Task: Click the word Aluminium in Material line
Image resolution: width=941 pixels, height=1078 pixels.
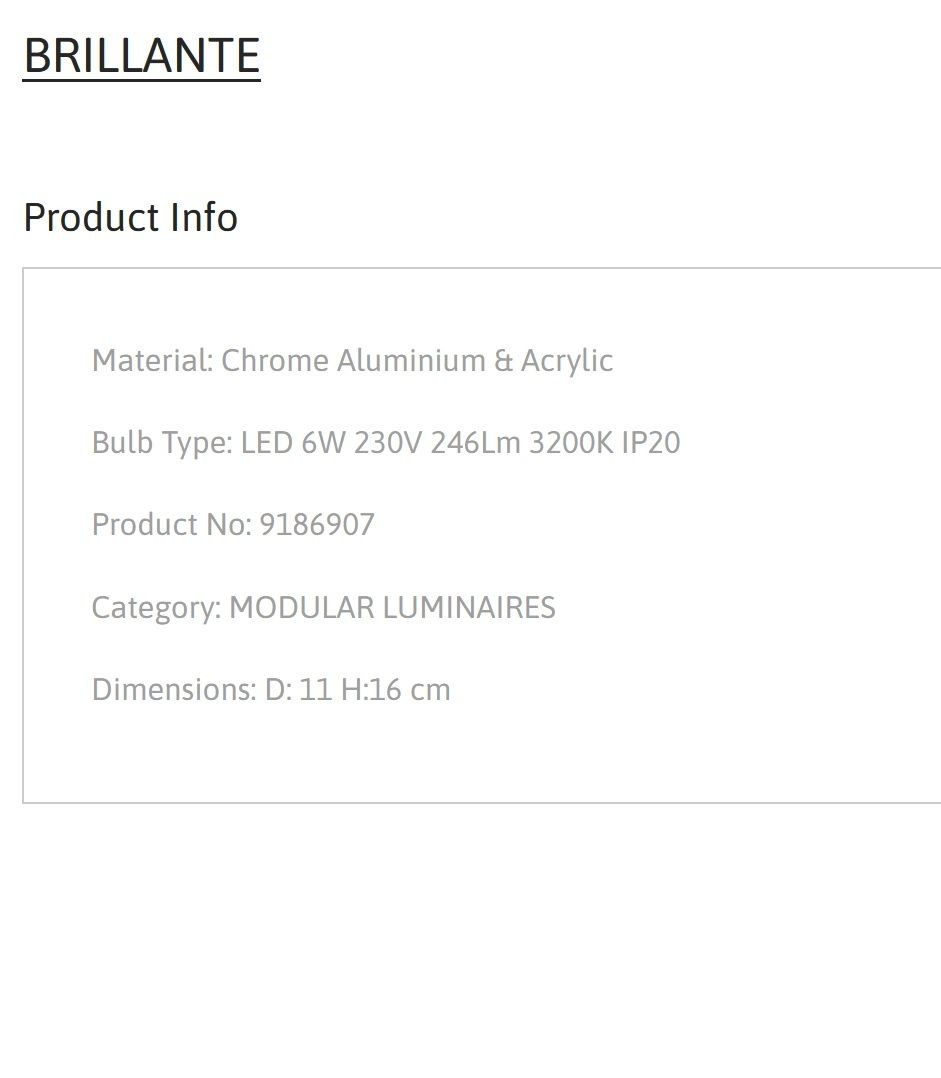Action: coord(411,360)
